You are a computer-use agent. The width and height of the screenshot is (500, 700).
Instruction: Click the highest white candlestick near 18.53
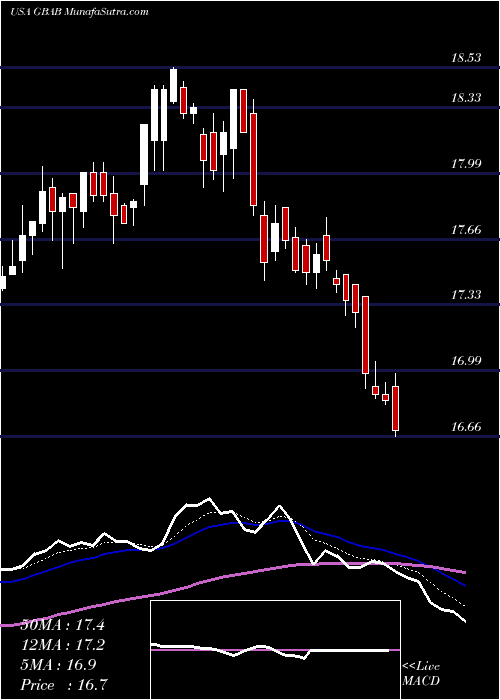coord(174,86)
